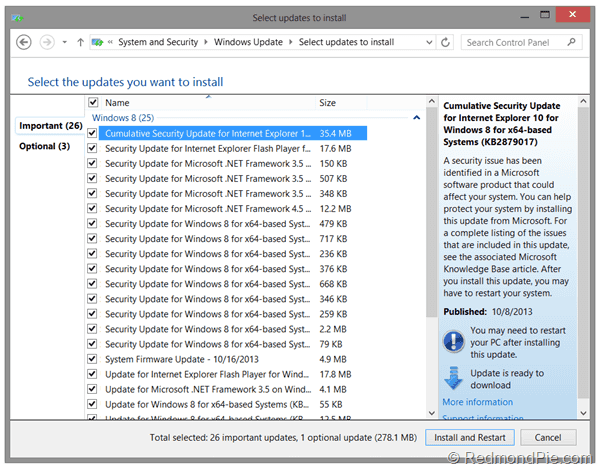Viewport: 600px width, 469px height.
Task: Uncheck the 55 KB Update for Windows 8
Action: pos(92,404)
